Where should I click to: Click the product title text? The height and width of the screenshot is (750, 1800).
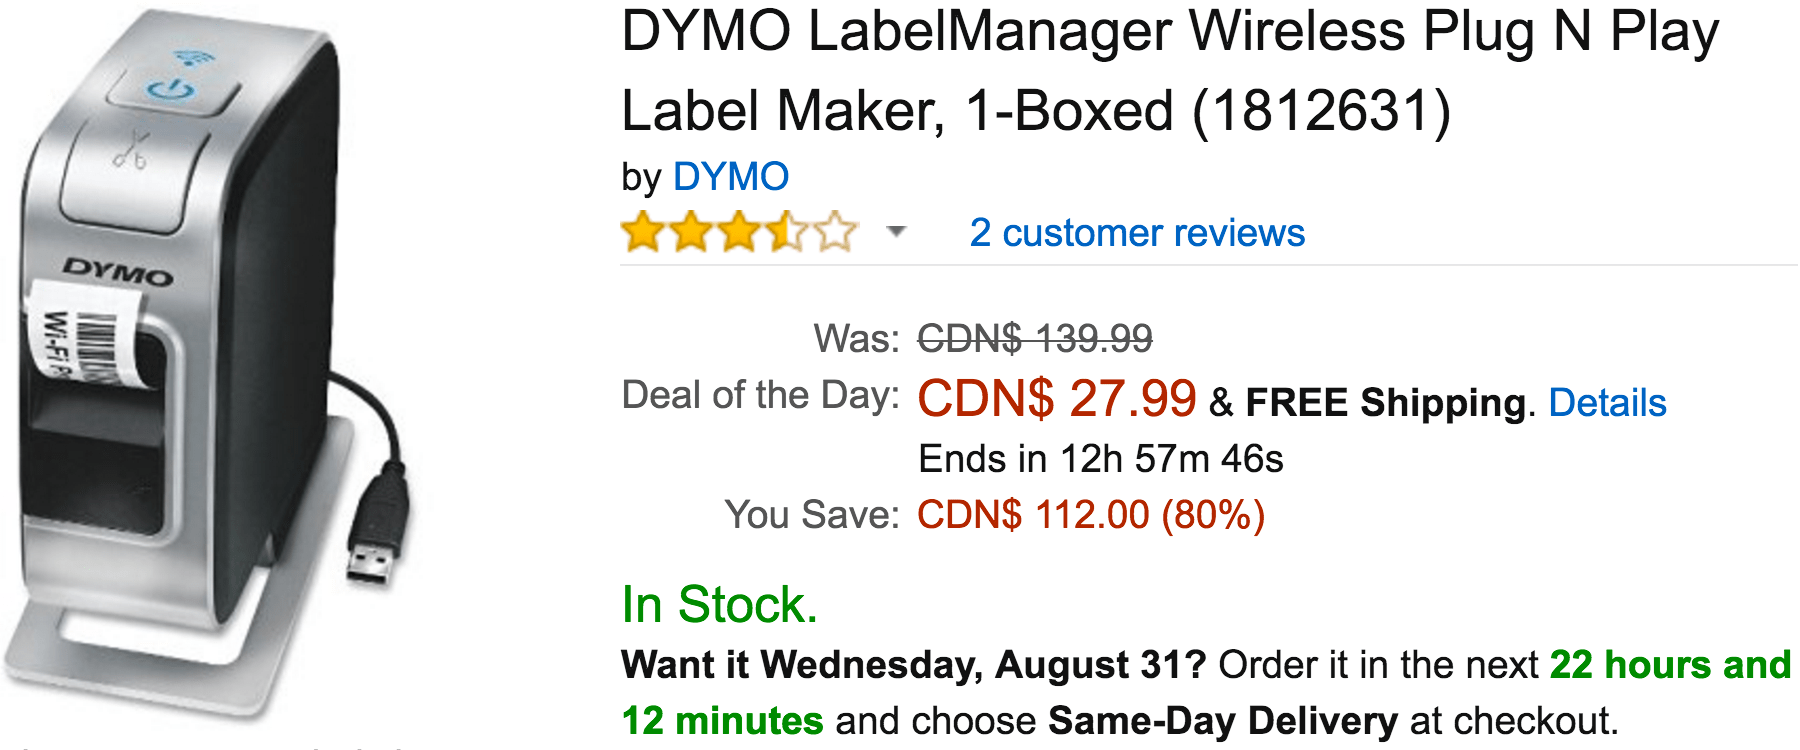(1170, 70)
